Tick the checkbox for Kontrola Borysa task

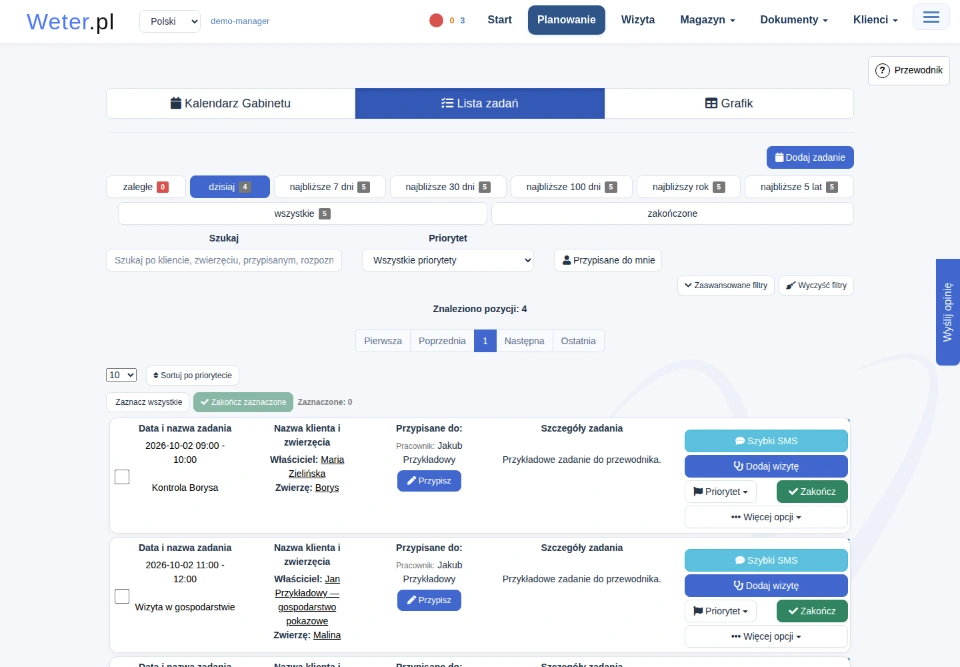[122, 477]
